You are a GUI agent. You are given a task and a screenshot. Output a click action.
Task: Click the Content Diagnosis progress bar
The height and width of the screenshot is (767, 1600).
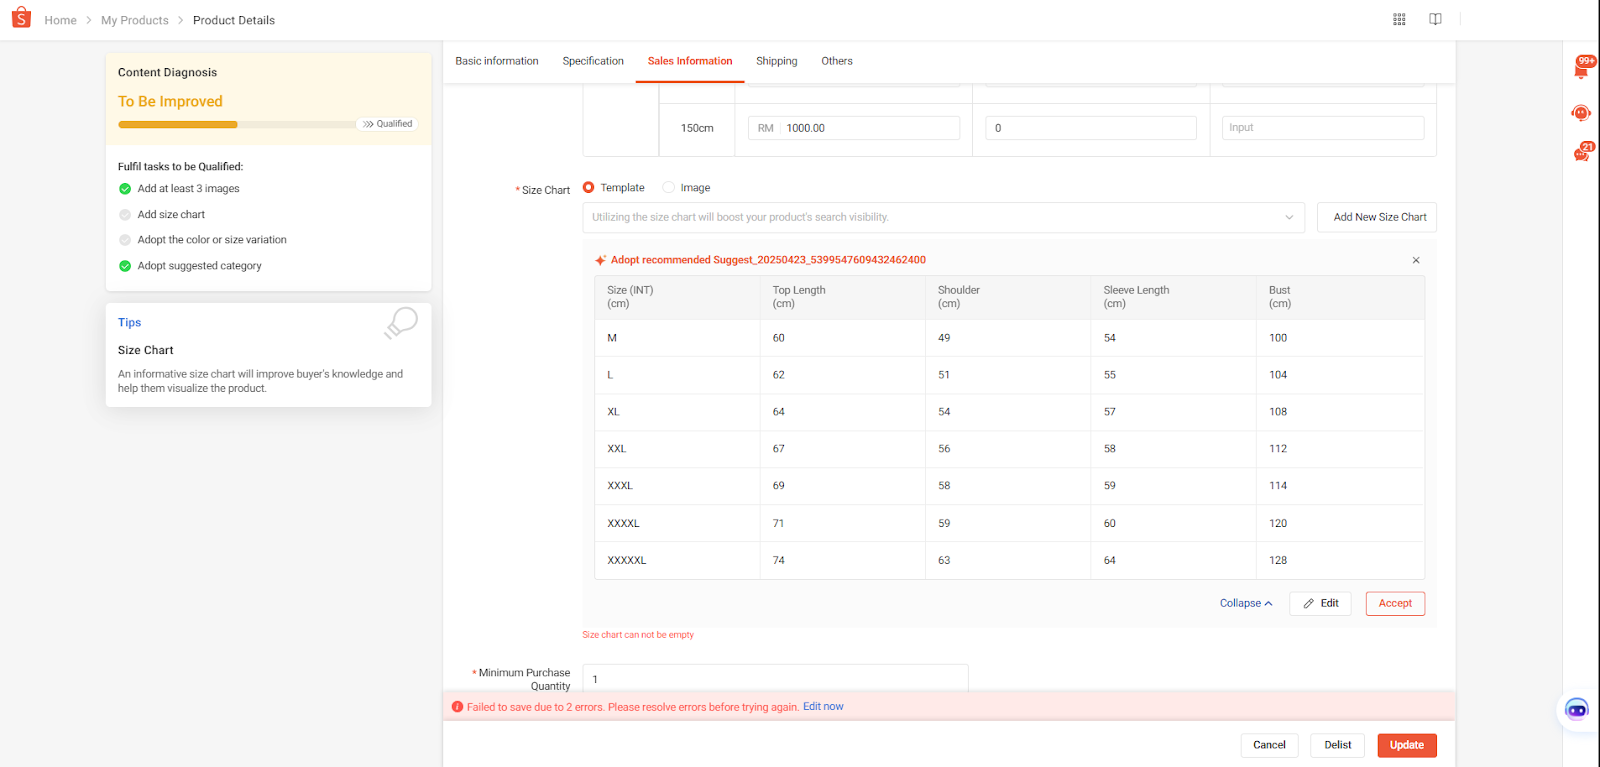pos(237,125)
